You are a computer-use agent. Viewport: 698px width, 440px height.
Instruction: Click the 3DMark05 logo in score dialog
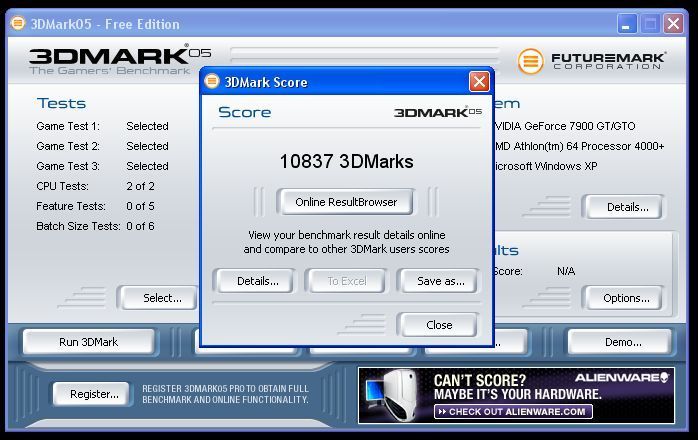(438, 112)
